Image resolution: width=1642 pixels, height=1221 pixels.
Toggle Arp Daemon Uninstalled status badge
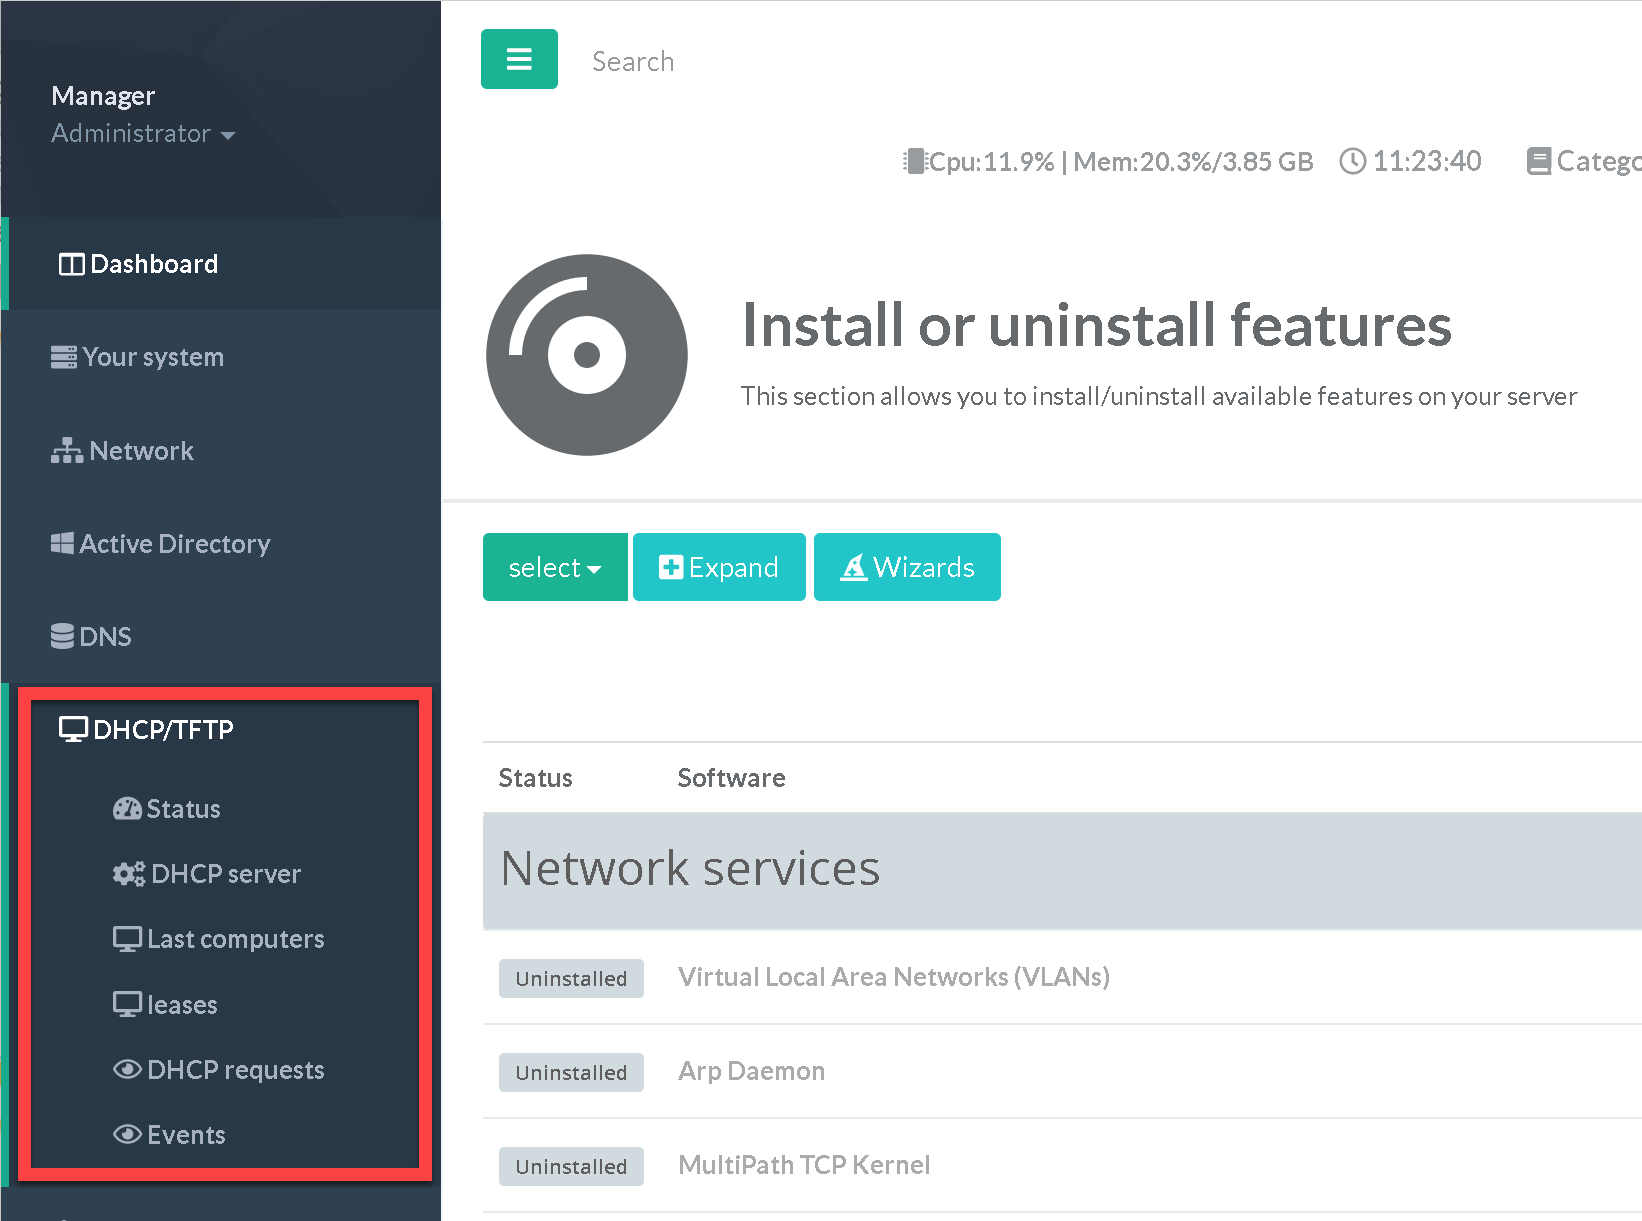tap(571, 1072)
